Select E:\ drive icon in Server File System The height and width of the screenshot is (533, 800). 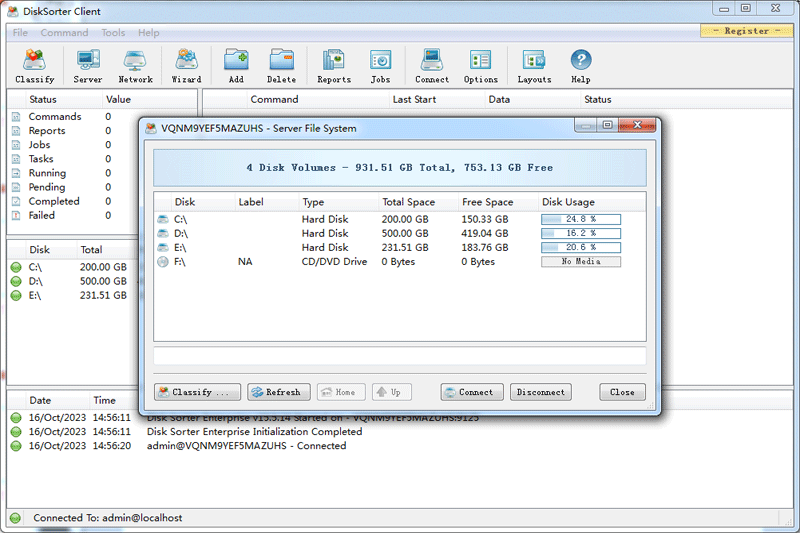163,248
